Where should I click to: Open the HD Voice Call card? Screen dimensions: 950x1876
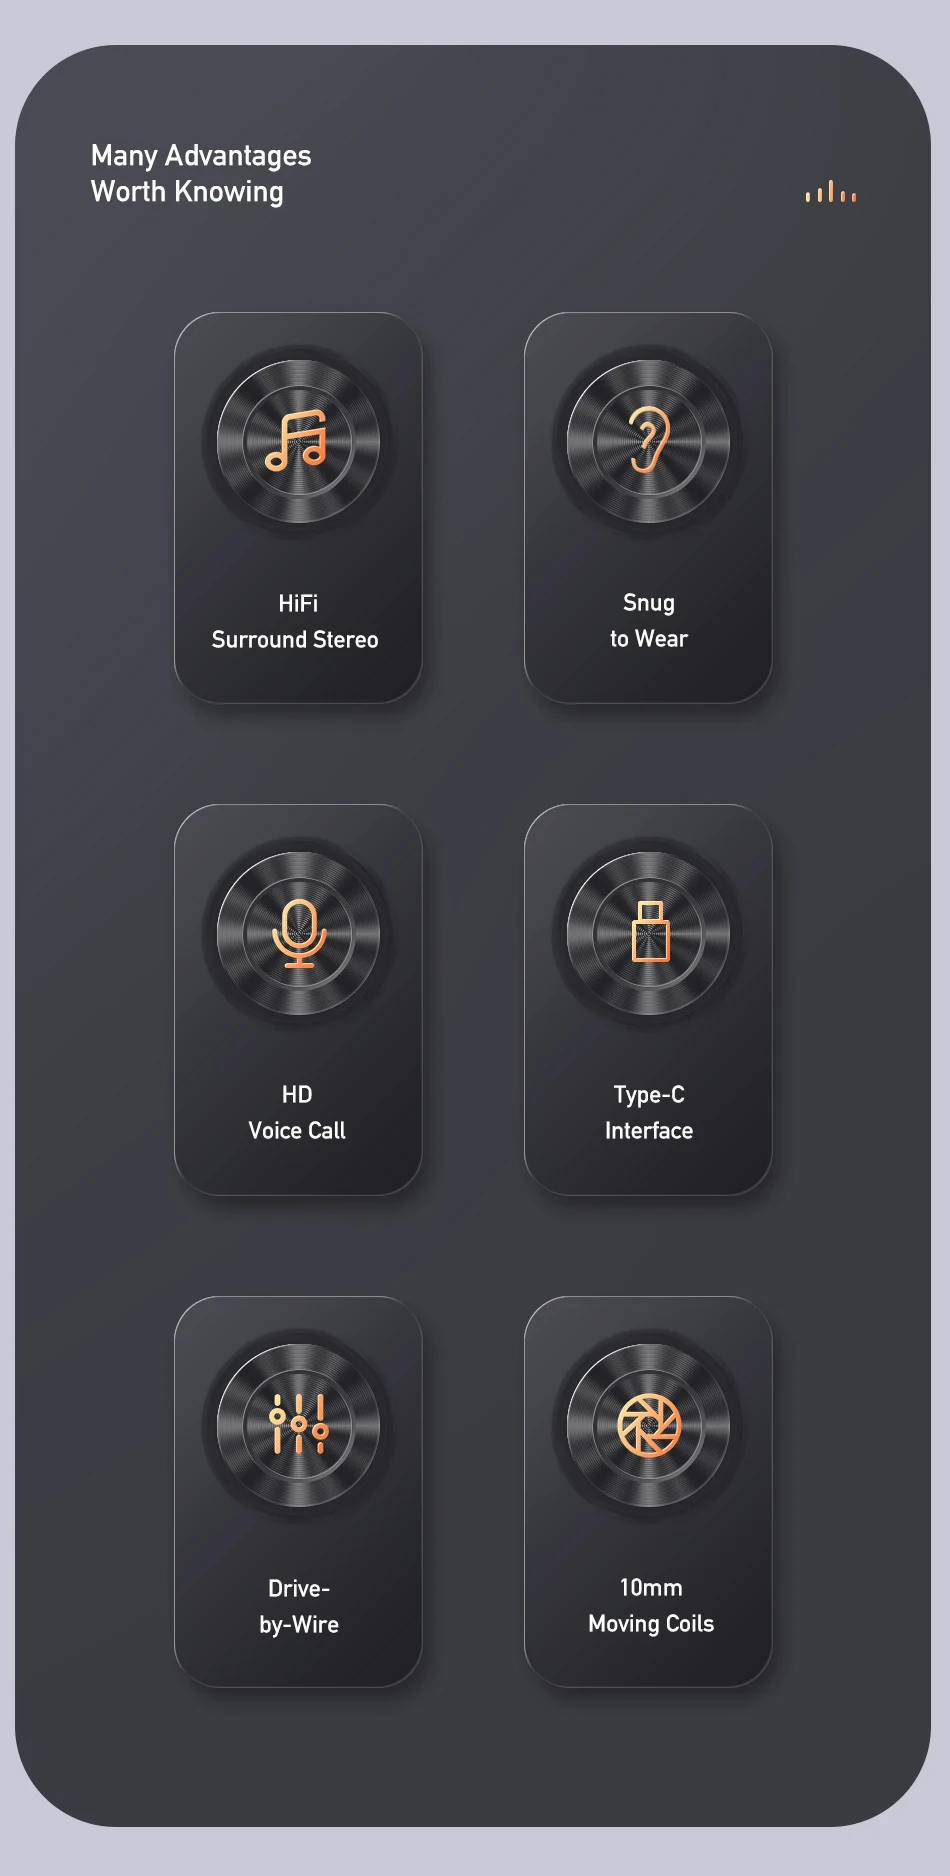click(298, 1000)
